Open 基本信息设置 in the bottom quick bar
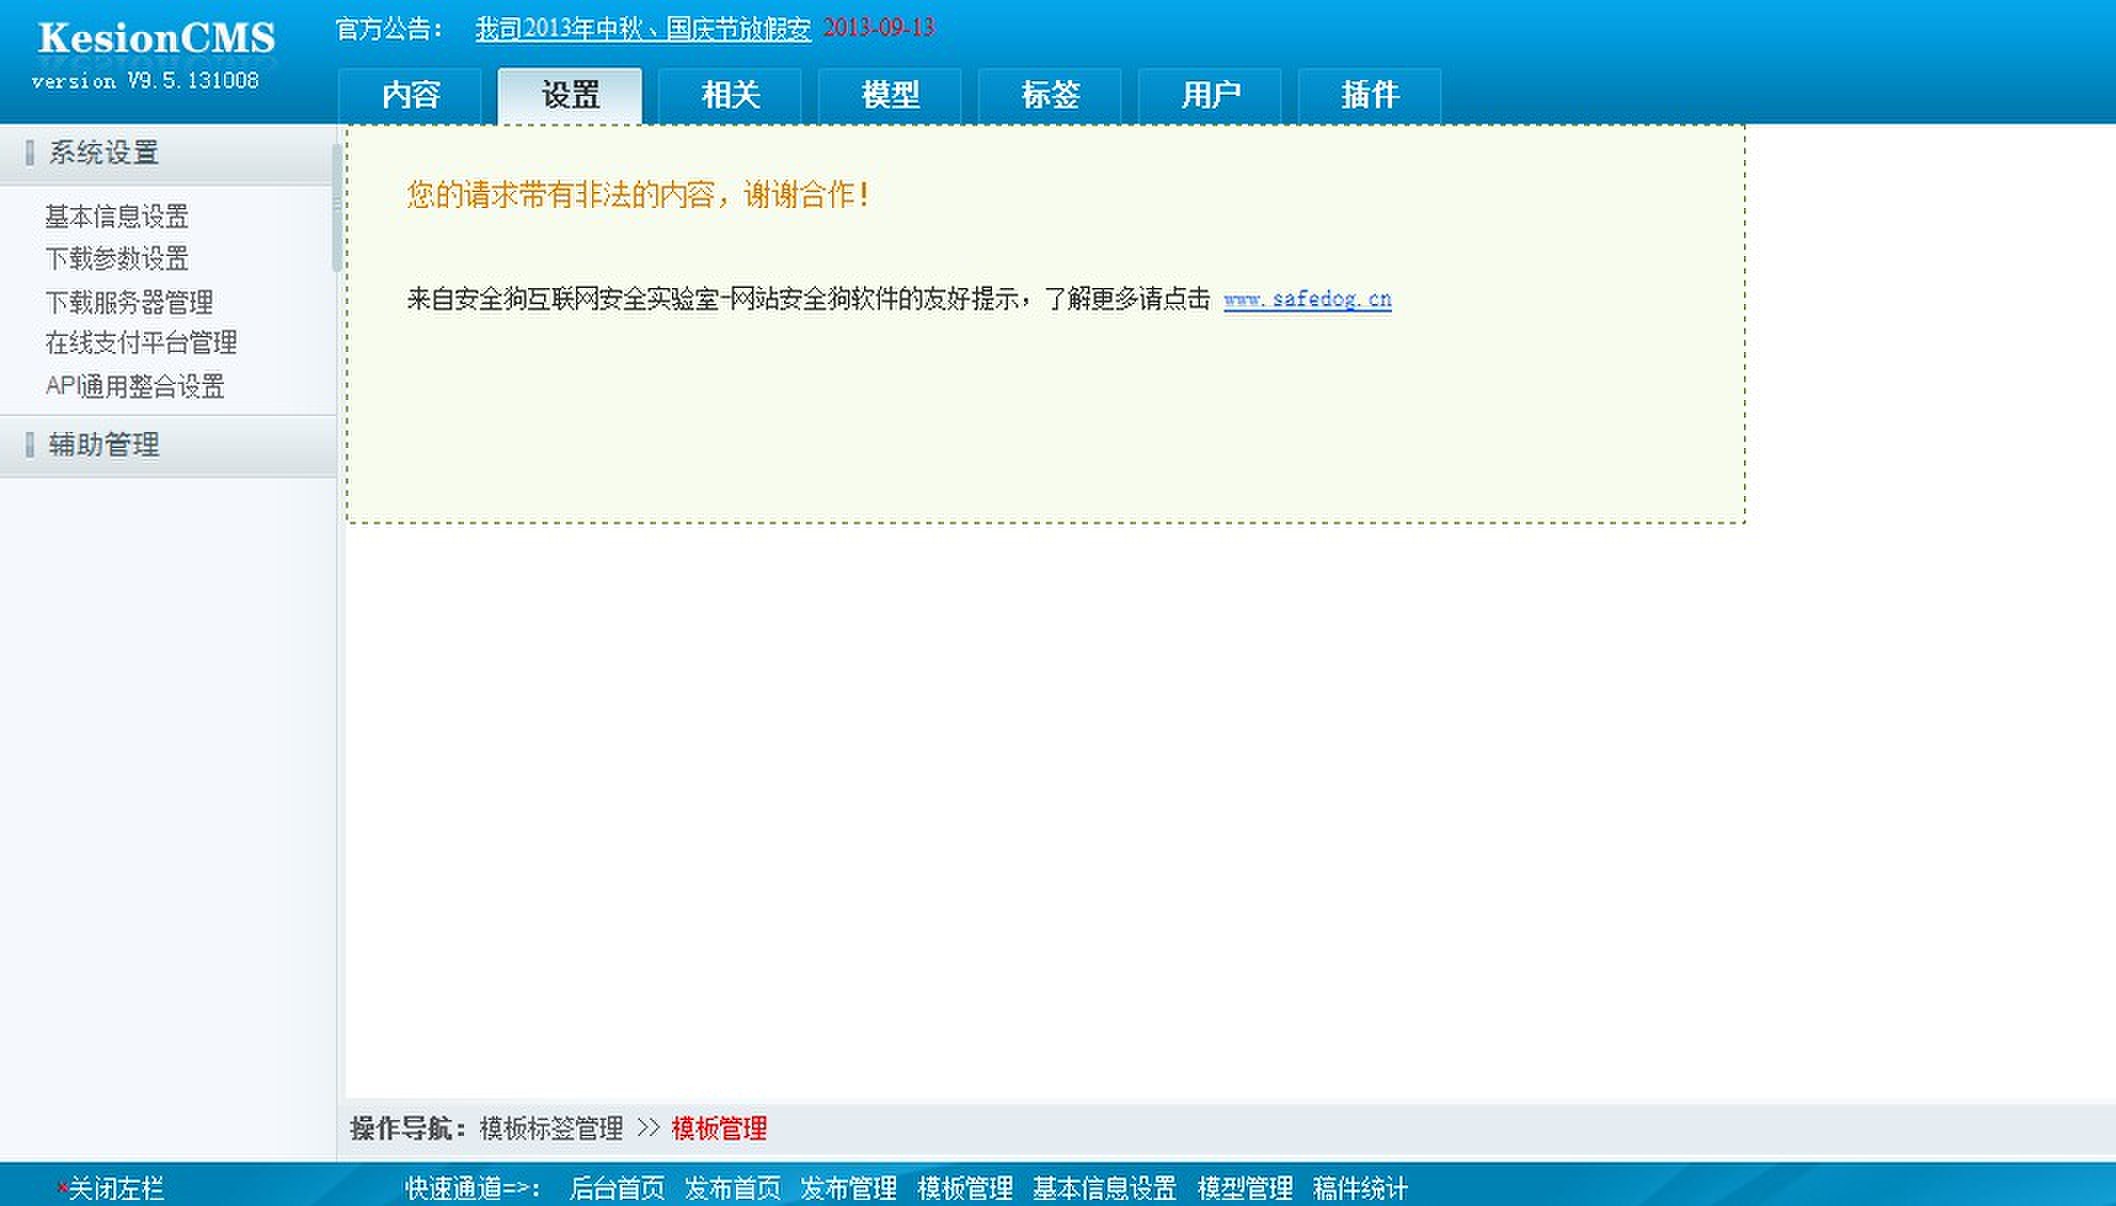This screenshot has width=2116, height=1206. [1105, 1188]
